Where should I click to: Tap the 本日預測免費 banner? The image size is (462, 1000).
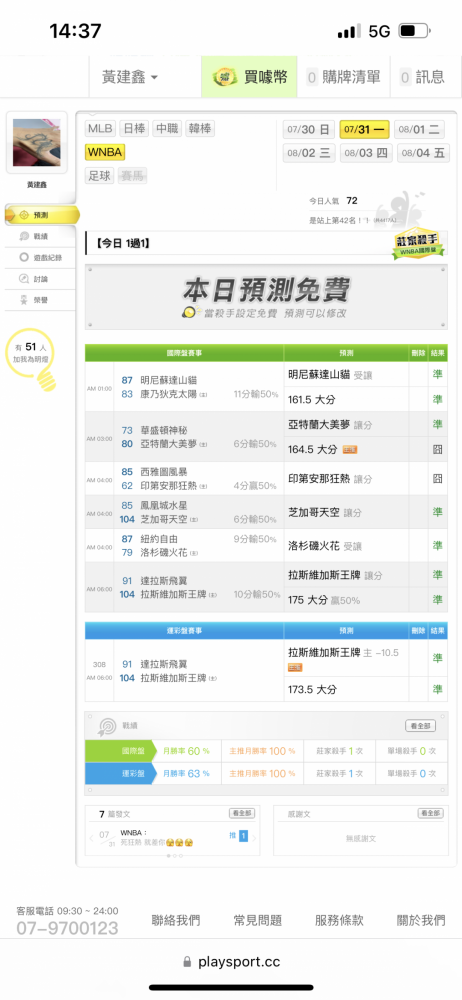click(266, 297)
